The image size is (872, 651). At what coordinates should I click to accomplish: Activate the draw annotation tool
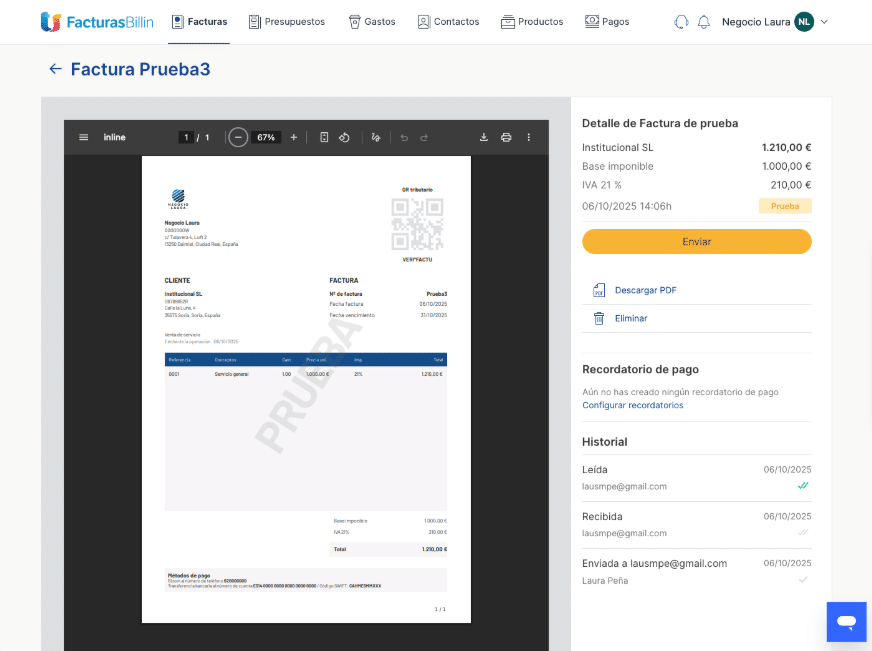(x=376, y=137)
